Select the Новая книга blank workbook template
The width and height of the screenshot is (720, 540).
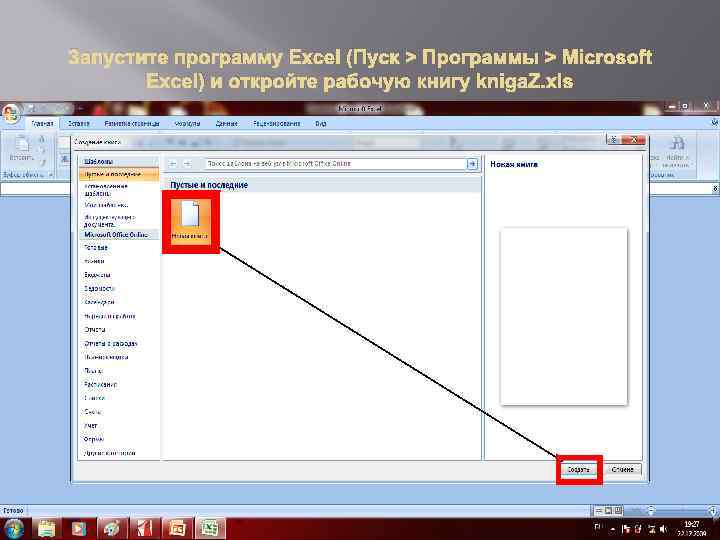190,221
